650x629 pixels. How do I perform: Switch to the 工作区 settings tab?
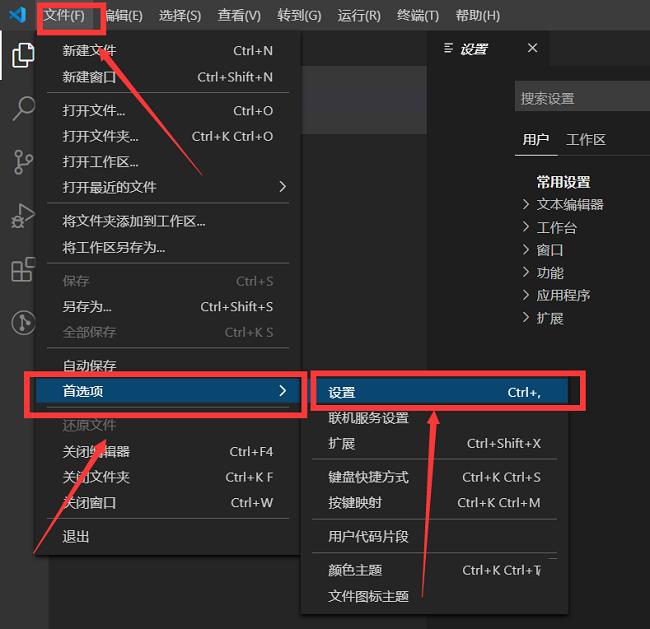pyautogui.click(x=585, y=140)
